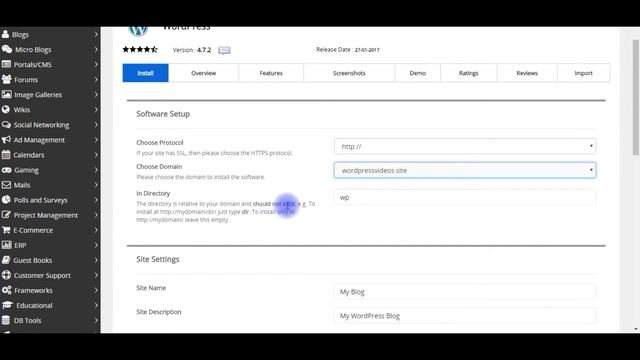The height and width of the screenshot is (360, 640).
Task: Open the Screenshots tab
Action: pyautogui.click(x=349, y=73)
